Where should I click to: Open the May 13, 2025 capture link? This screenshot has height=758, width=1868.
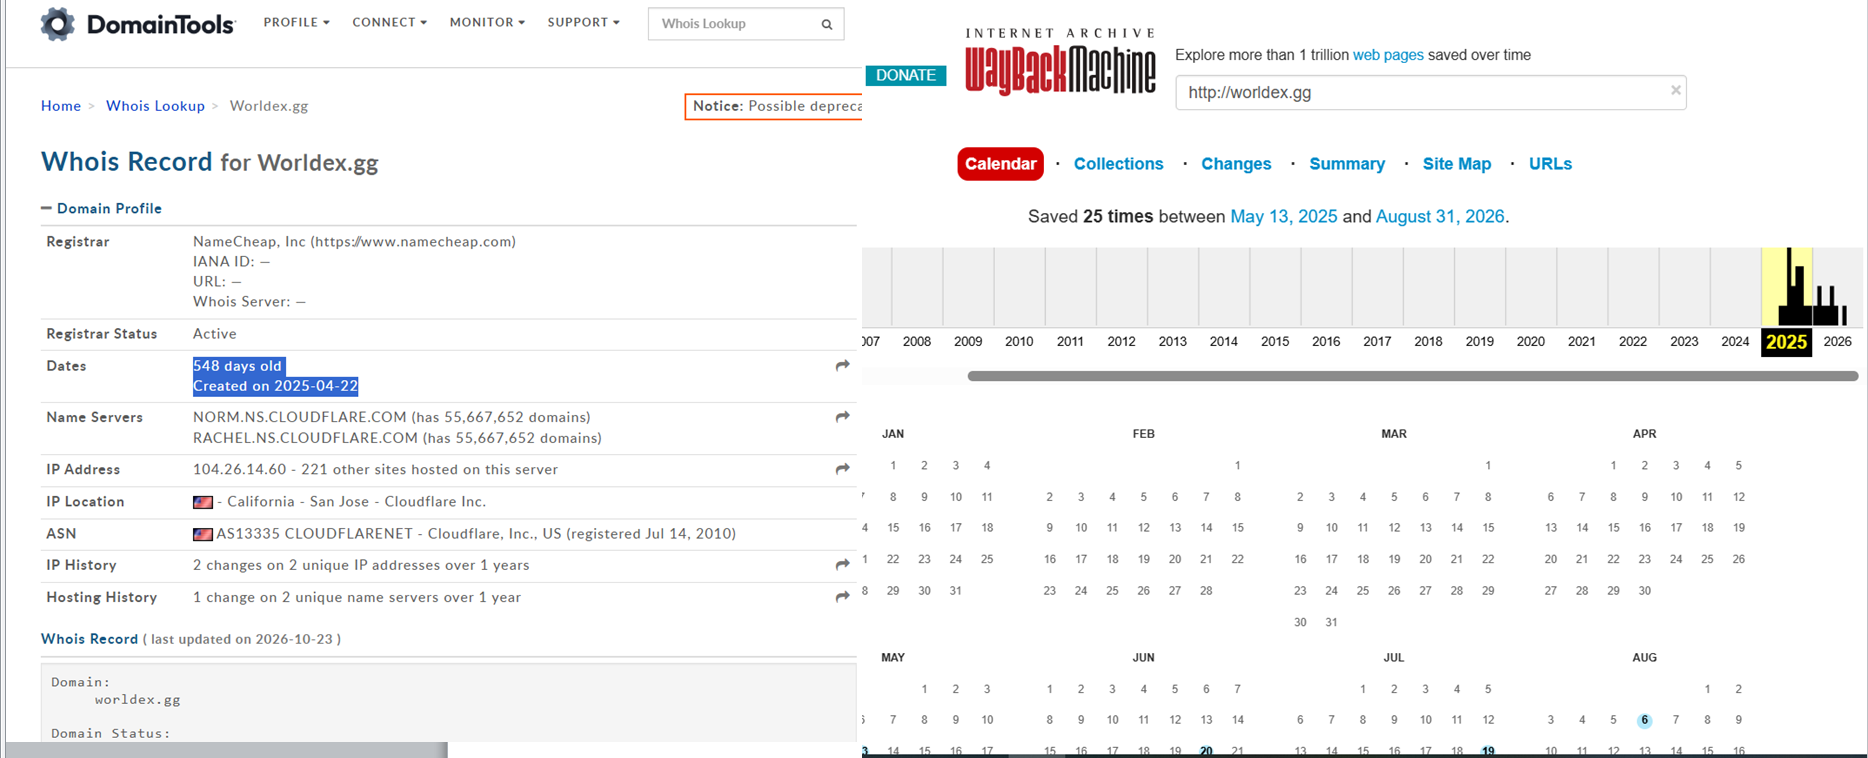pyautogui.click(x=1283, y=216)
